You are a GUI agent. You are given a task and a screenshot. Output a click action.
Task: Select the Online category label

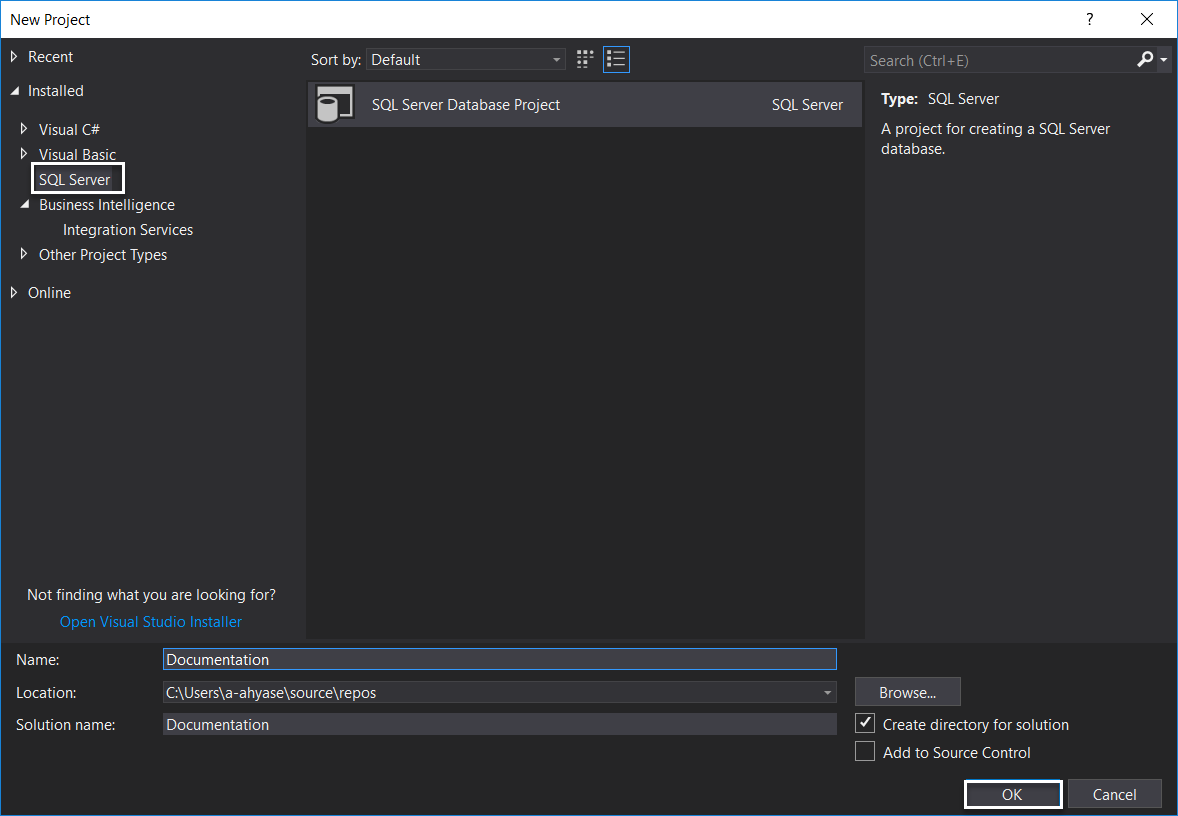50,292
